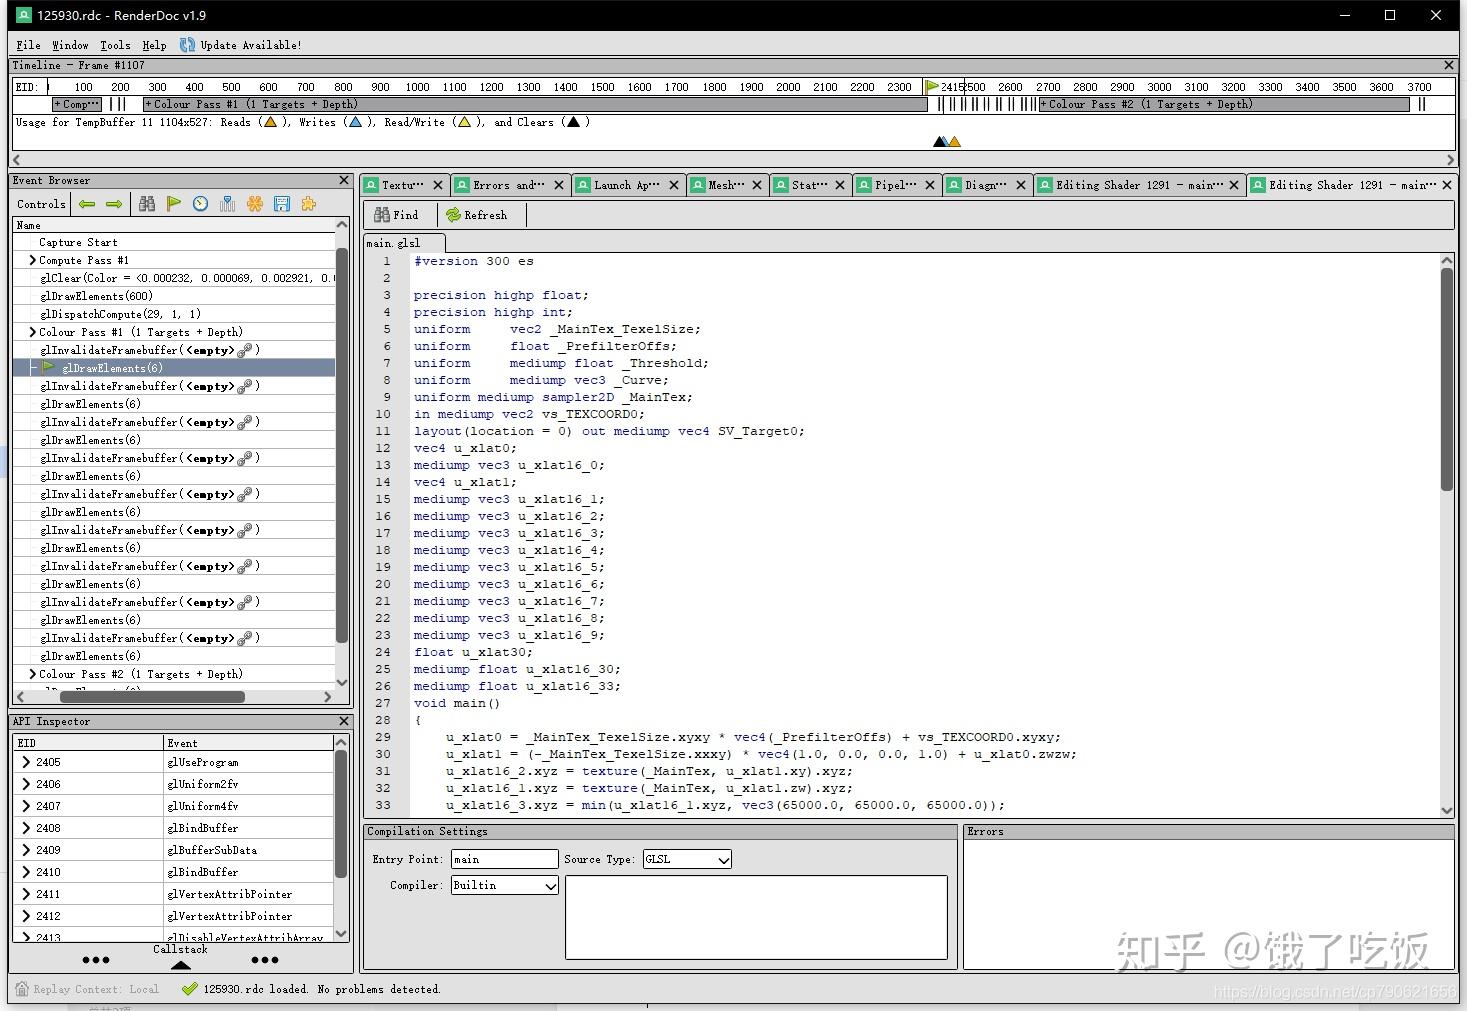The width and height of the screenshot is (1467, 1011).
Task: Select EID 2411 glVertexAttribPointer row
Action: (174, 894)
